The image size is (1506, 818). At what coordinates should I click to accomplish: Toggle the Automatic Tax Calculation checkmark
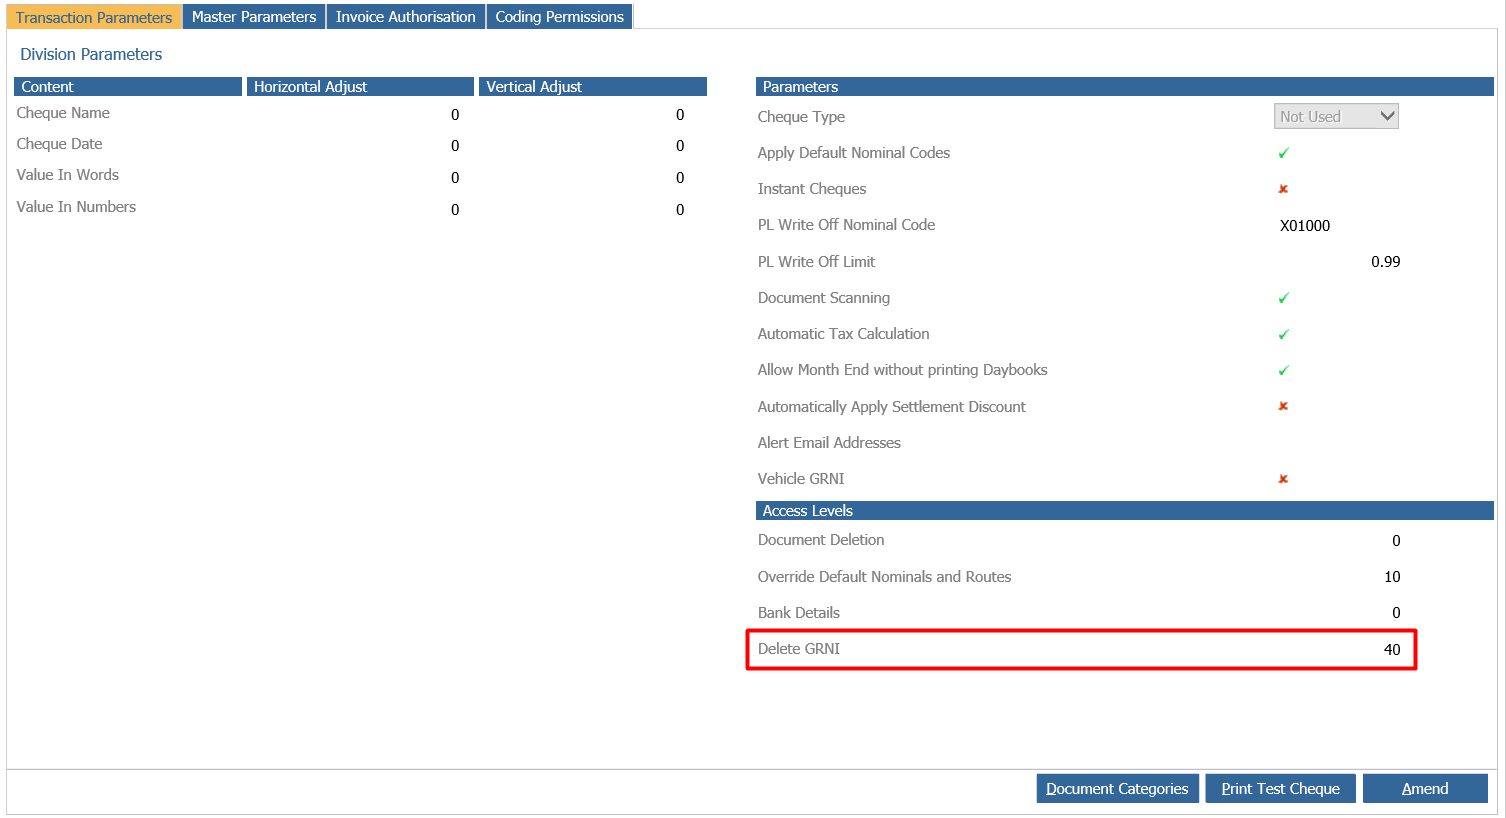pos(1283,334)
